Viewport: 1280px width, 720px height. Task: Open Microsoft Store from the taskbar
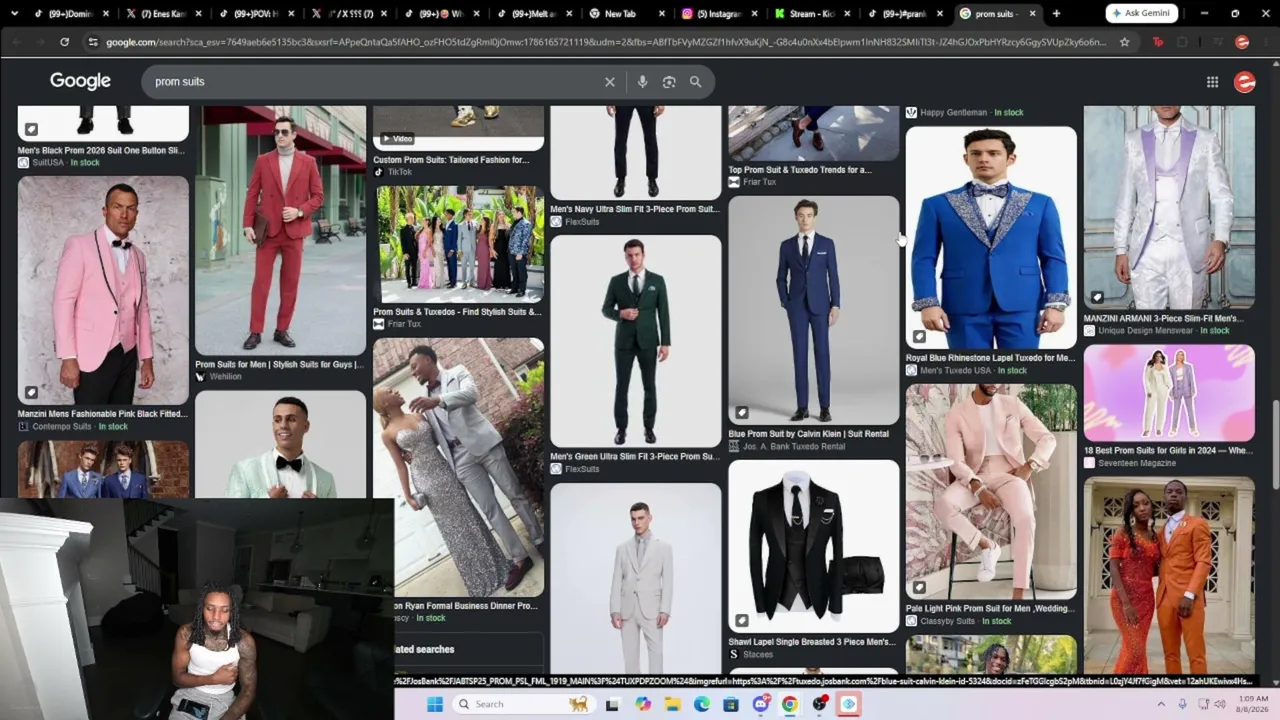coord(731,704)
